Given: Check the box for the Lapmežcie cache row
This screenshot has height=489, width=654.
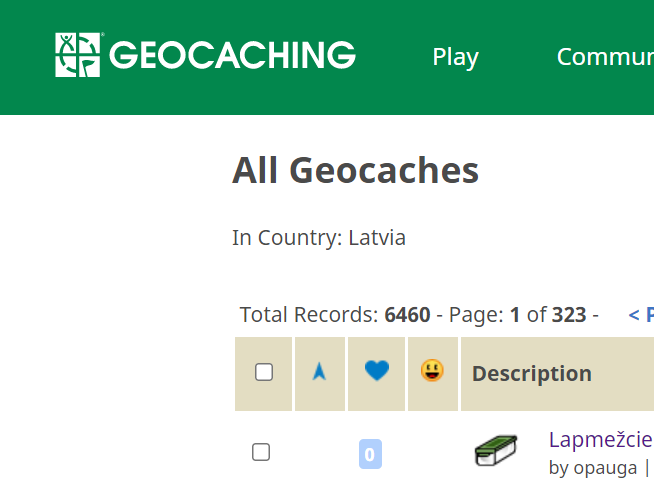Looking at the screenshot, I should 261,452.
